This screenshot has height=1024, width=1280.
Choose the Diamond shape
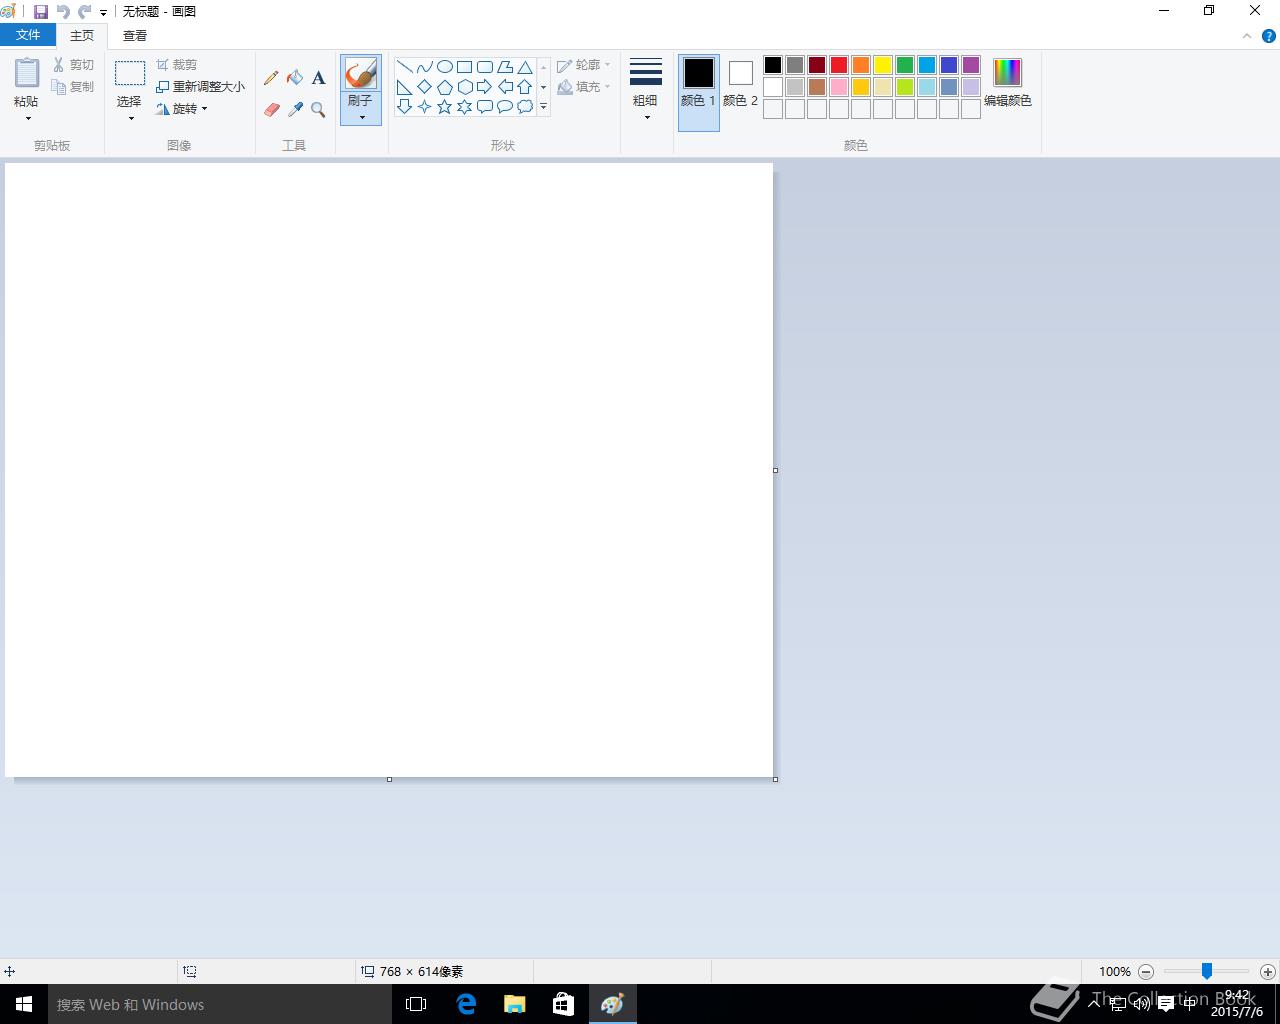click(x=425, y=87)
